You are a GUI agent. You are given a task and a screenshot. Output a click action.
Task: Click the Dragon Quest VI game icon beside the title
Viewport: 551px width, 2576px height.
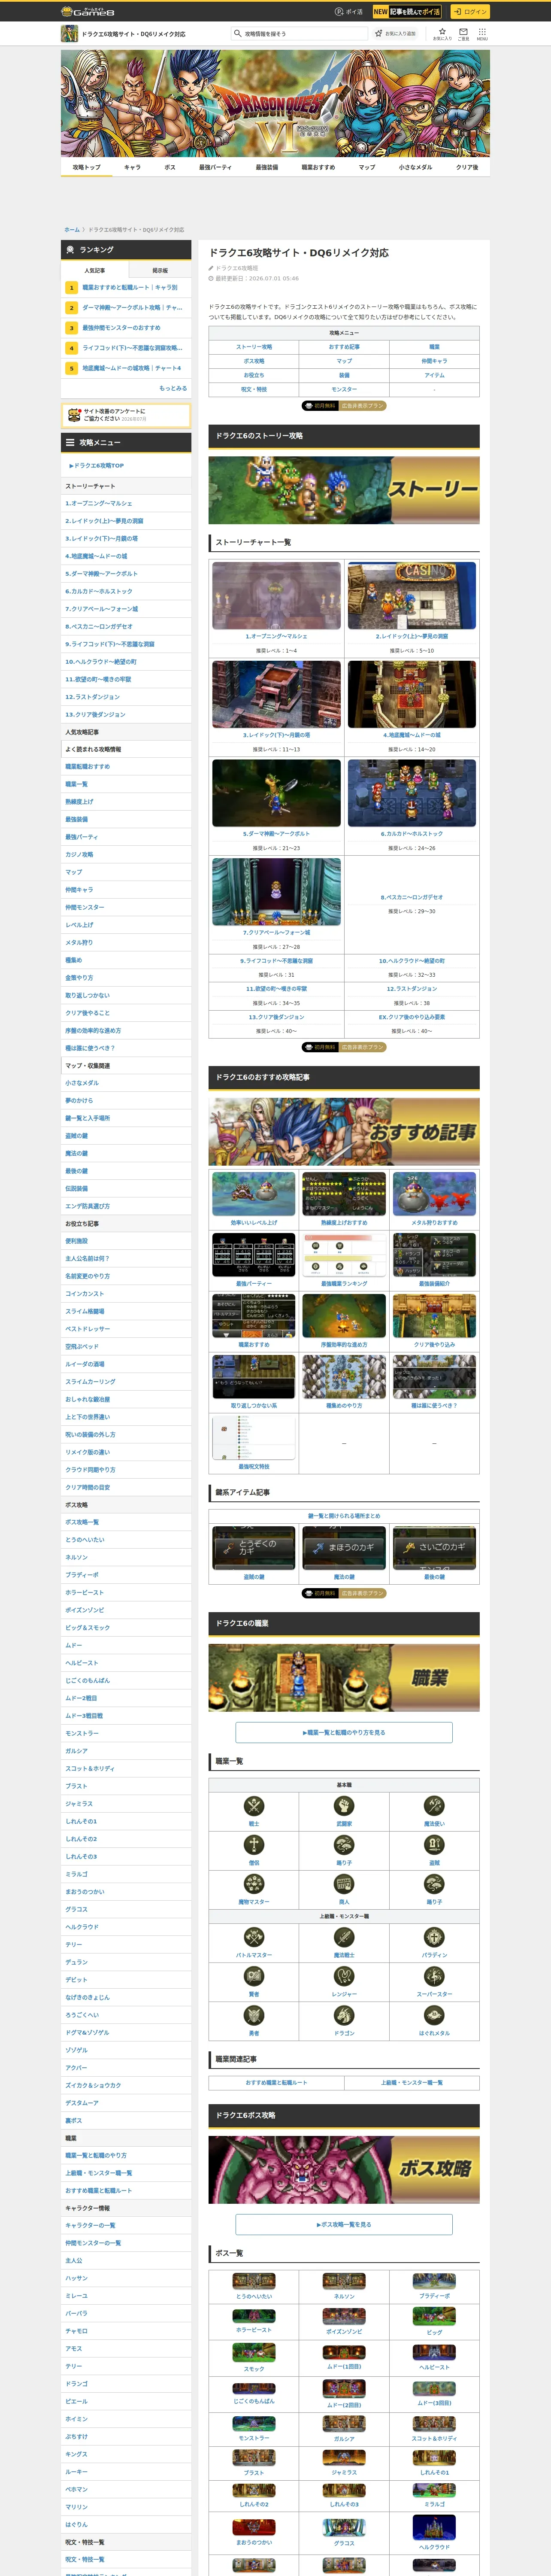click(69, 34)
